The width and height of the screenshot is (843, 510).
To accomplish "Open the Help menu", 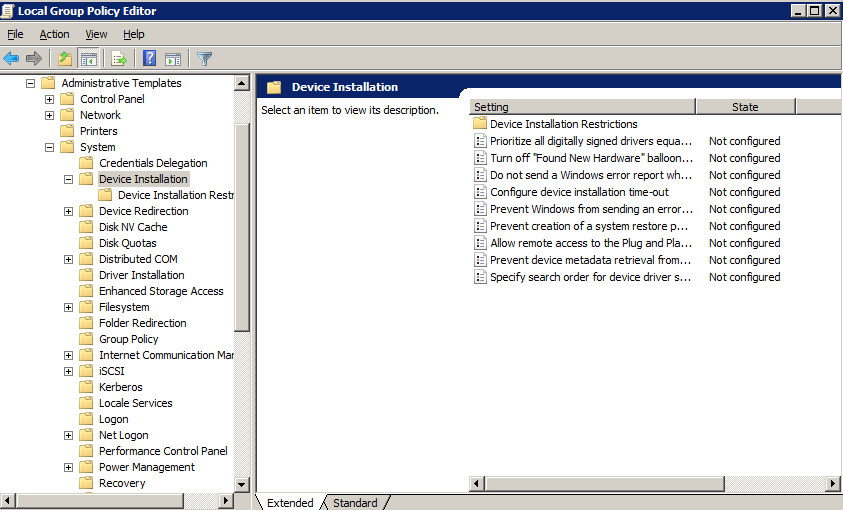I will click(133, 34).
